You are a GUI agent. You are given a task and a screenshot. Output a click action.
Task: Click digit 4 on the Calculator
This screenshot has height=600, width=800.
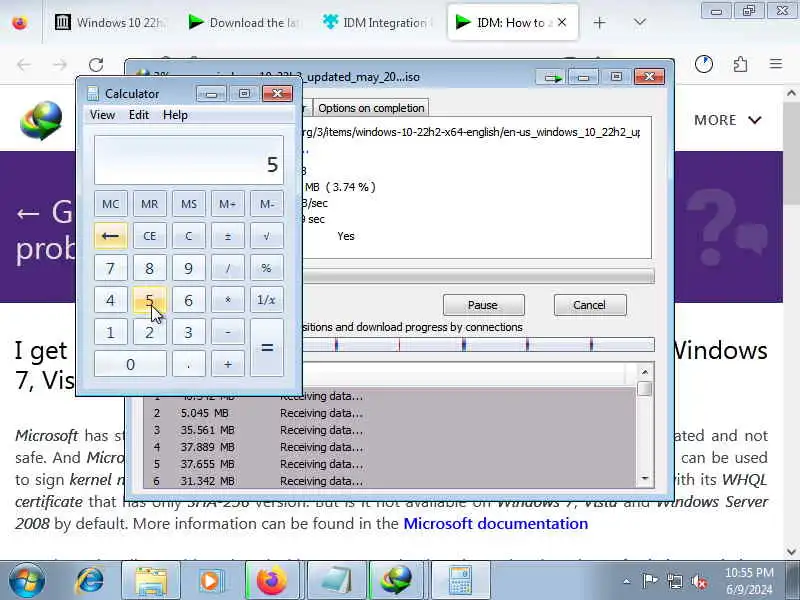[x=111, y=300]
